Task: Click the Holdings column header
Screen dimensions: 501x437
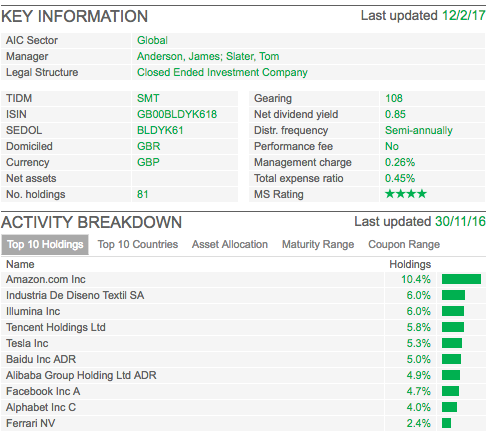Action: point(410,264)
